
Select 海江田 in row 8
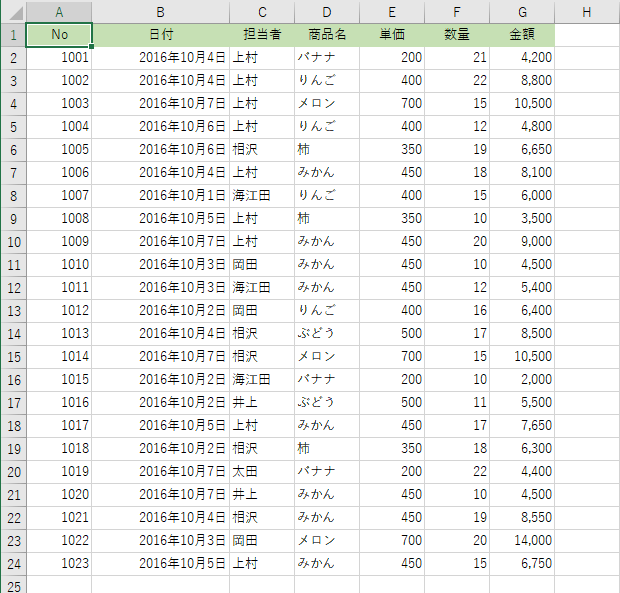pos(262,196)
